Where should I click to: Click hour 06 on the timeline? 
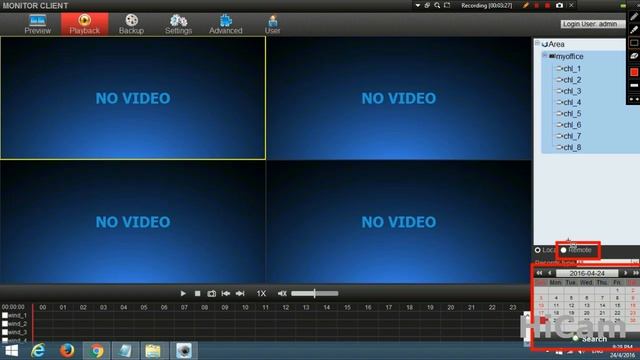coord(164,307)
